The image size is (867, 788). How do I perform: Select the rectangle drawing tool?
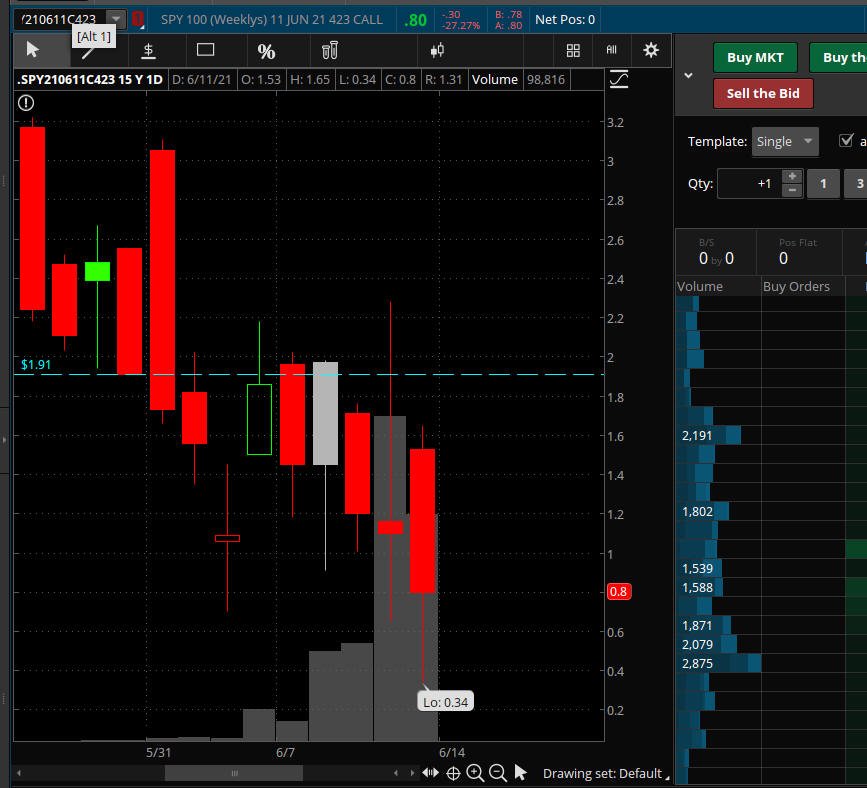coord(205,50)
